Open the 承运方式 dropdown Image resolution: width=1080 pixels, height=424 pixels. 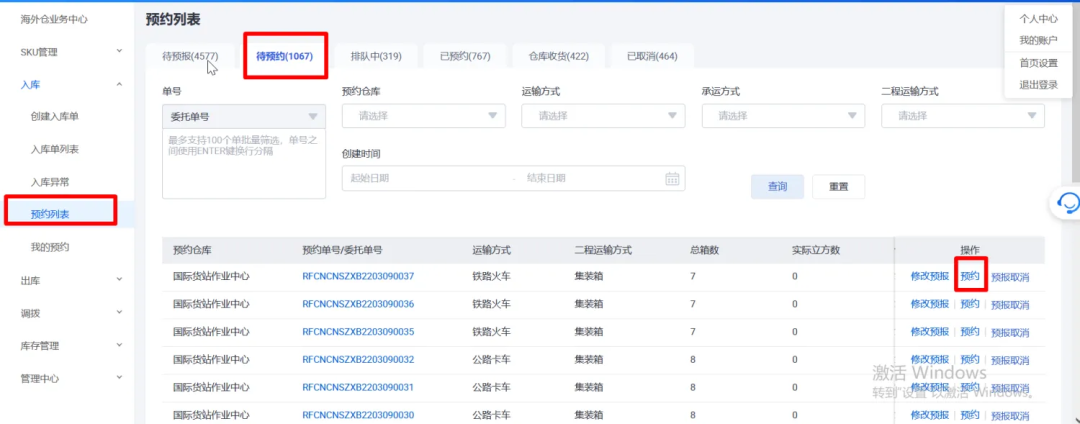click(x=783, y=116)
